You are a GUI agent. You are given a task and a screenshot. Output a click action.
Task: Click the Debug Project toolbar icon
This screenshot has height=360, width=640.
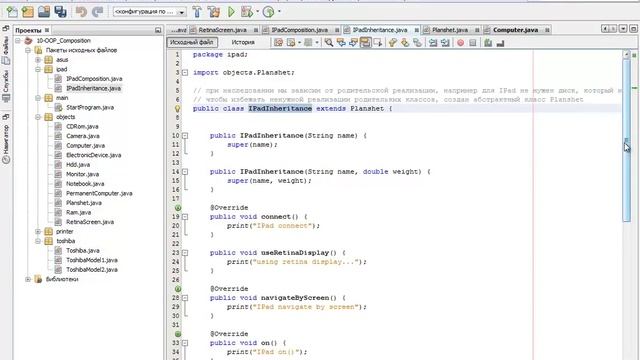pos(247,12)
